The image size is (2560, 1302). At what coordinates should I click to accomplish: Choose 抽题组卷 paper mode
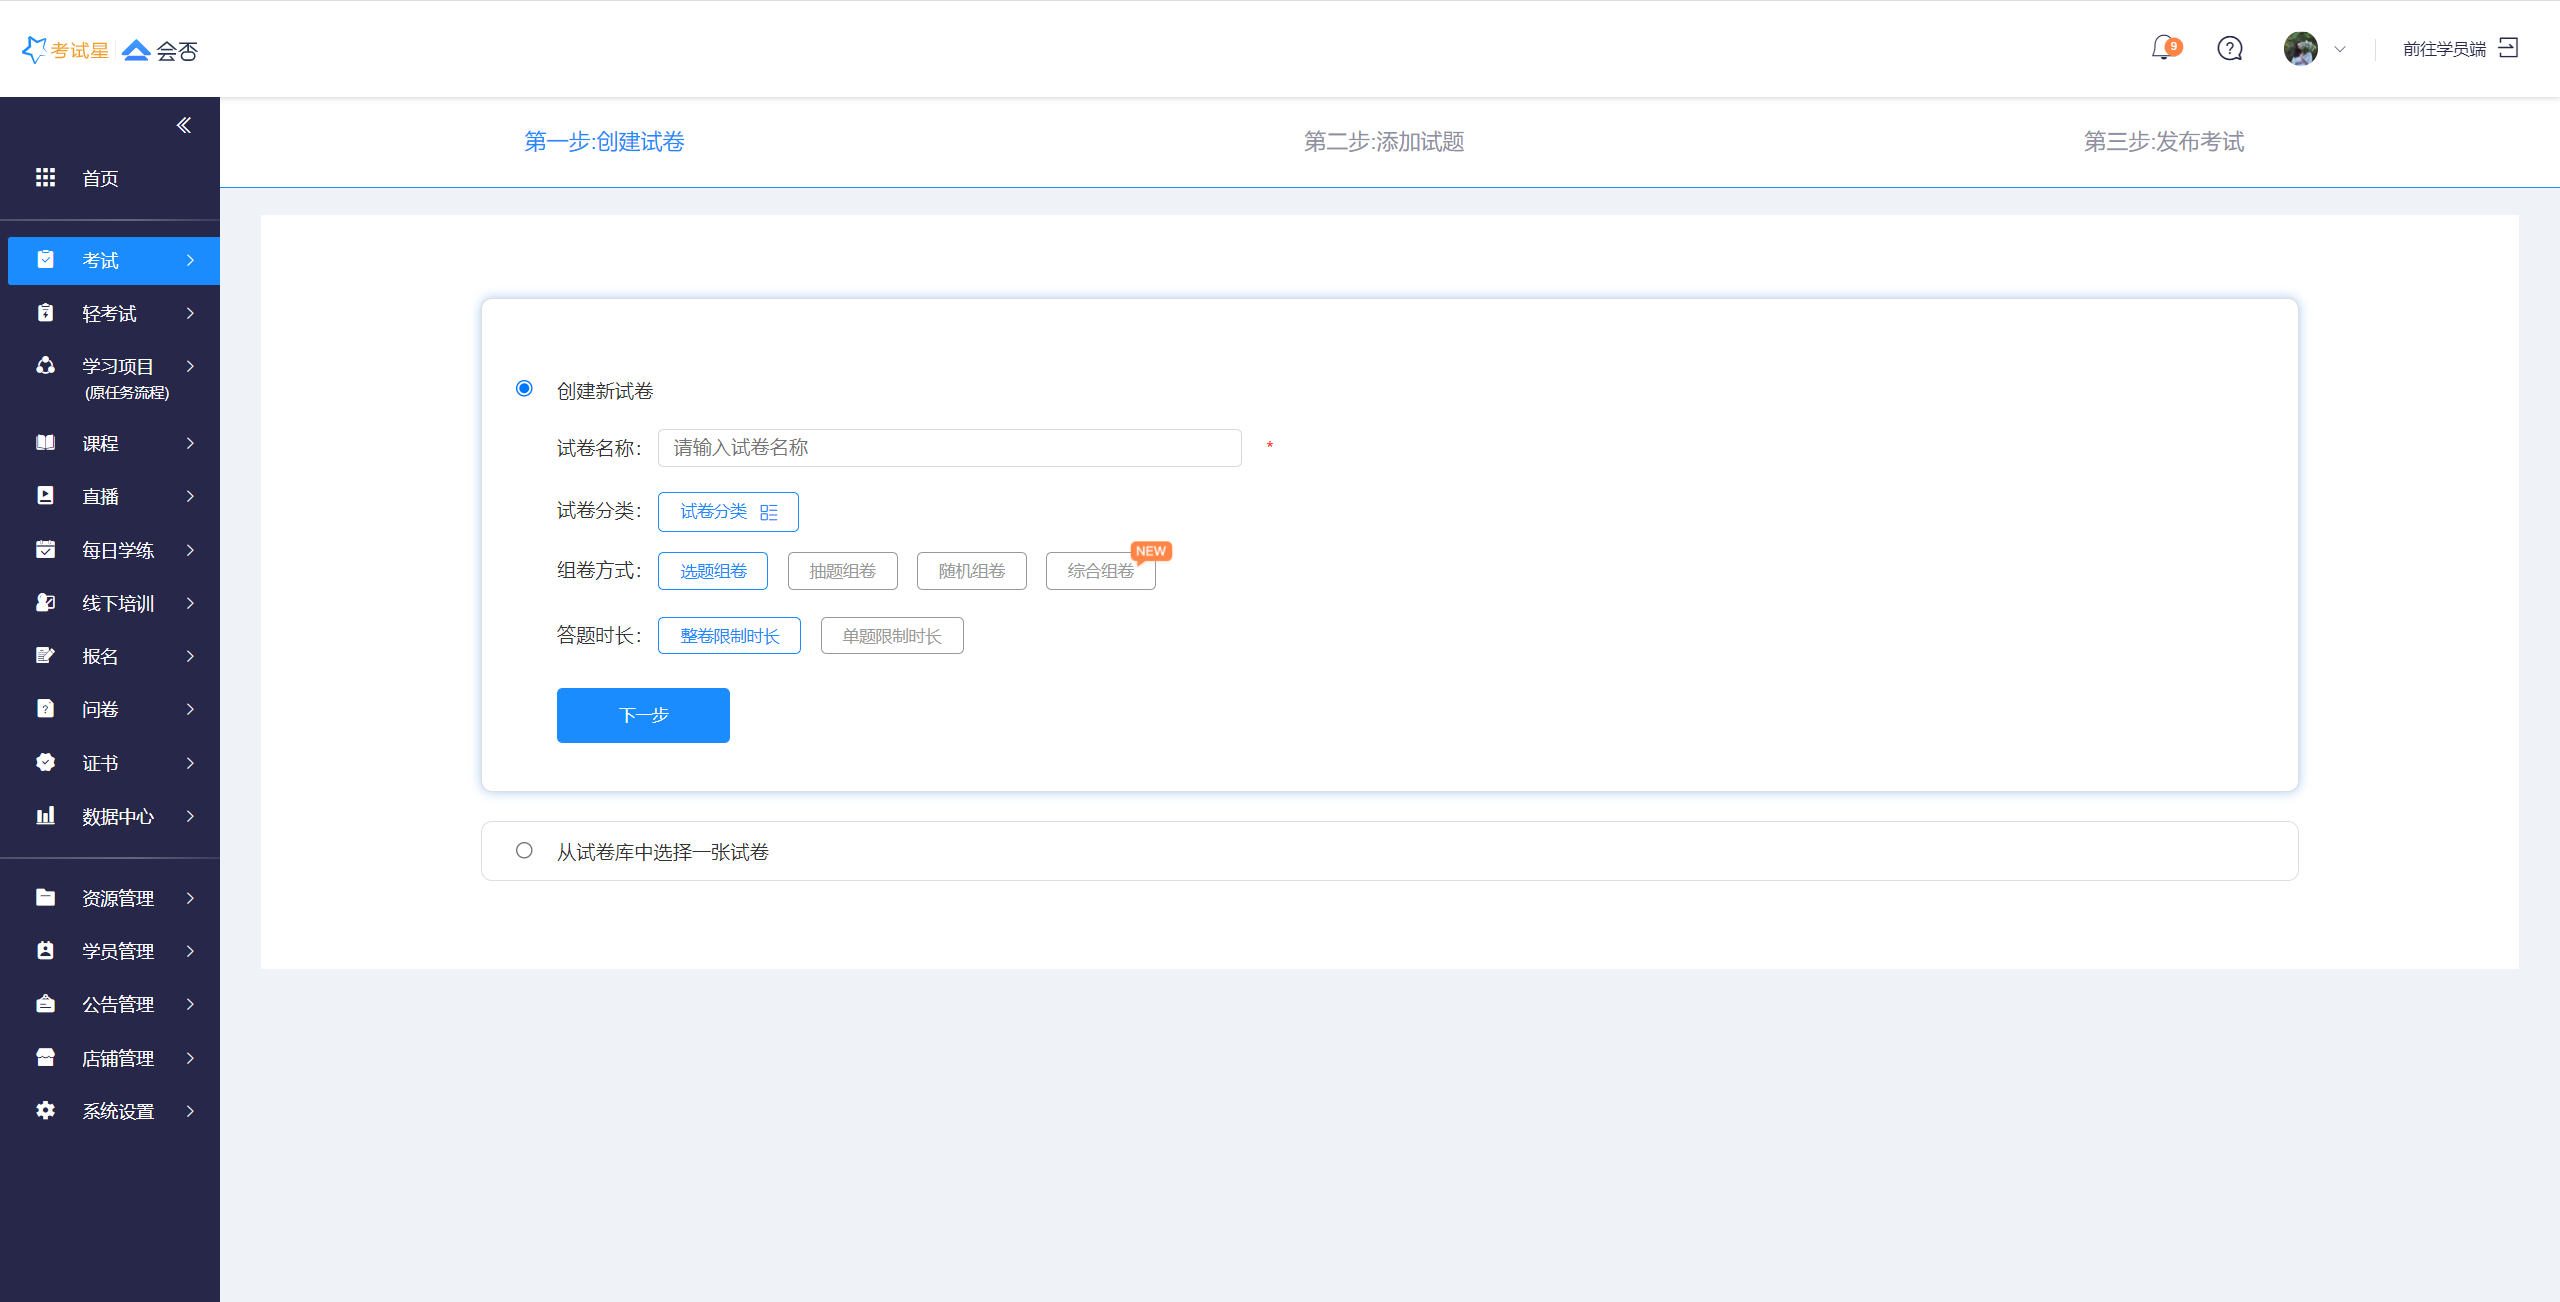[x=842, y=571]
